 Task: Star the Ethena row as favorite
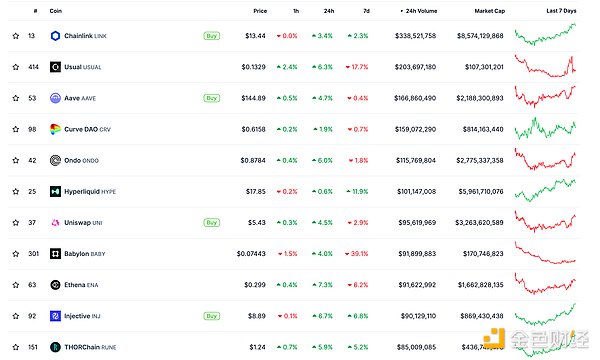coord(16,285)
